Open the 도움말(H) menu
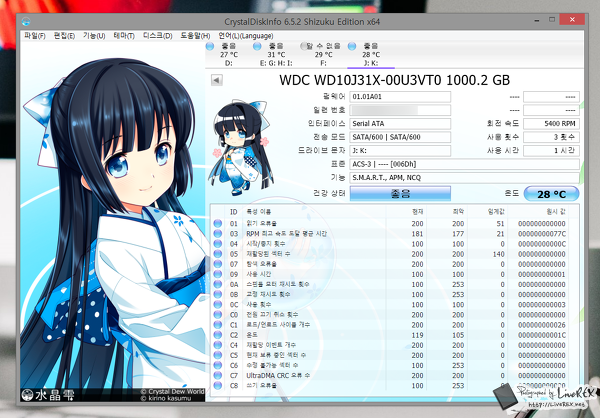 (195, 36)
